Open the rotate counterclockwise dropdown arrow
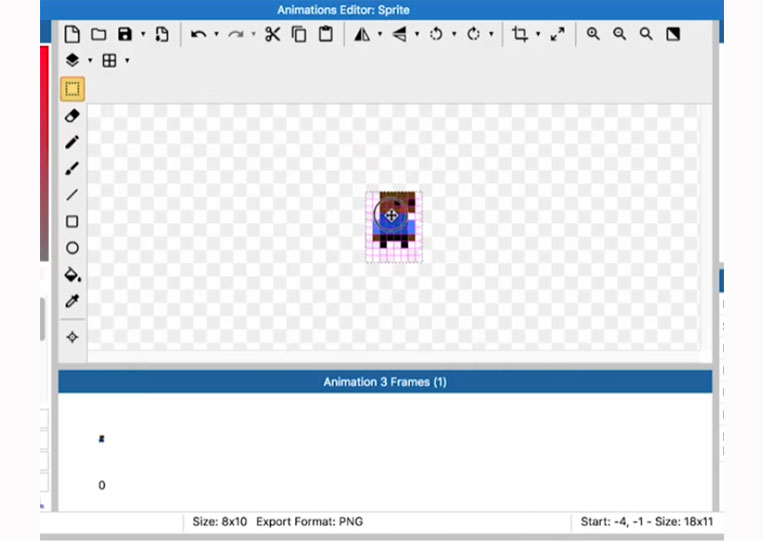 click(x=454, y=34)
